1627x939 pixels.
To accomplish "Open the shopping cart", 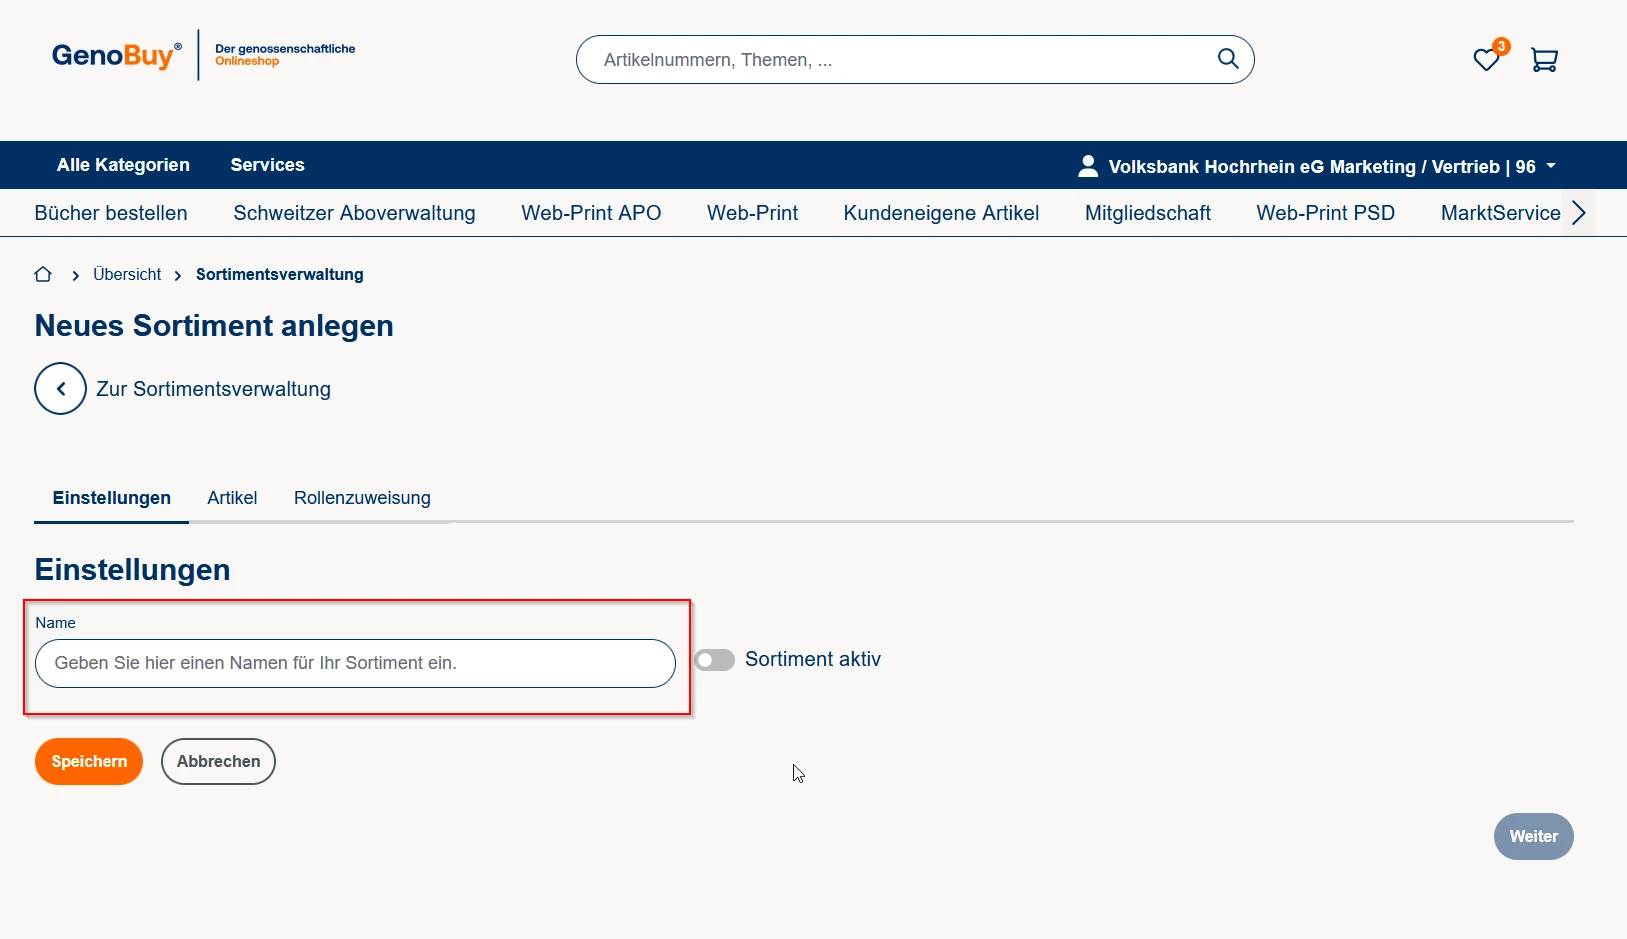I will point(1544,60).
